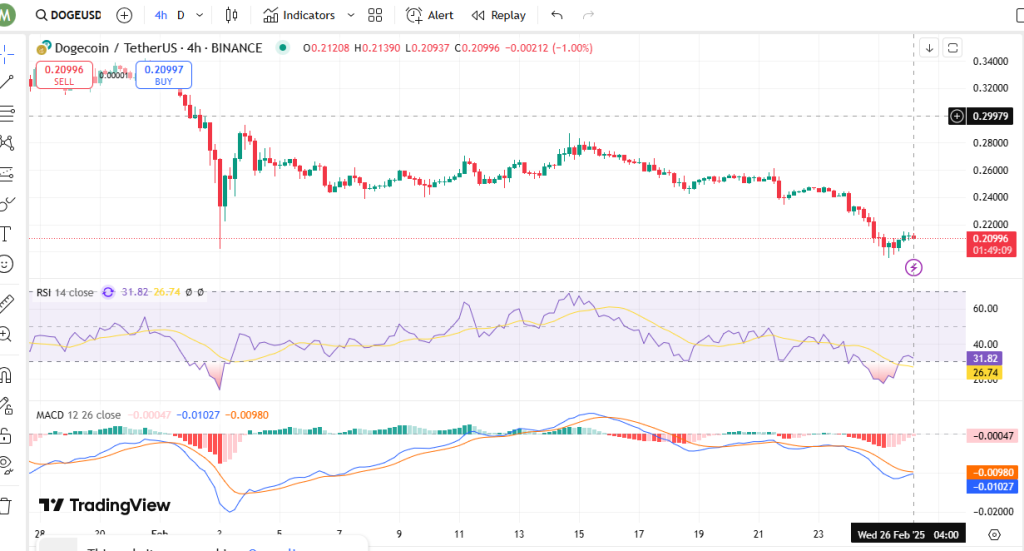
Task: Activate the zoom in tool
Action: (x=6, y=334)
